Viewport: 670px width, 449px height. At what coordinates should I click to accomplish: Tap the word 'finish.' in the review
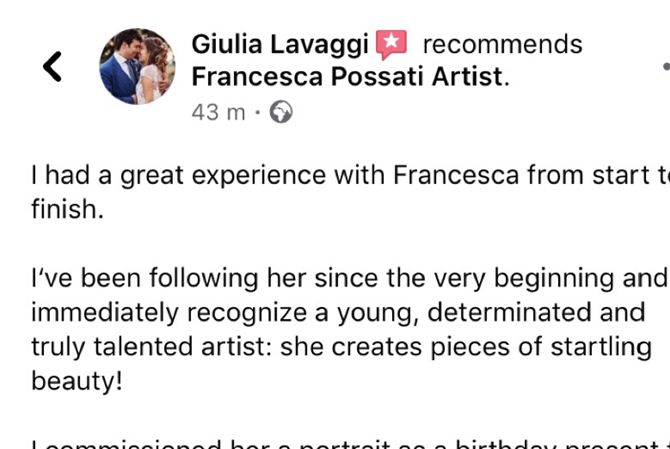pyautogui.click(x=68, y=209)
